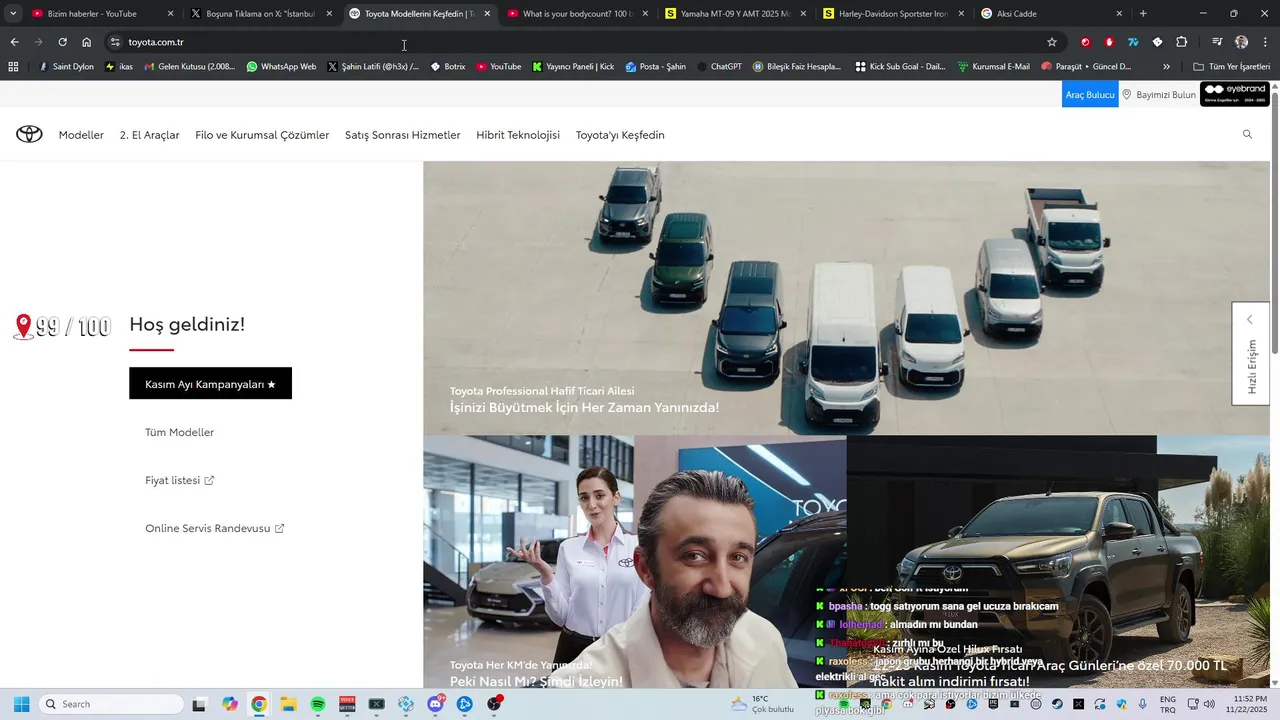Click the browser back arrow
Viewport: 1280px width, 720px height.
point(14,42)
